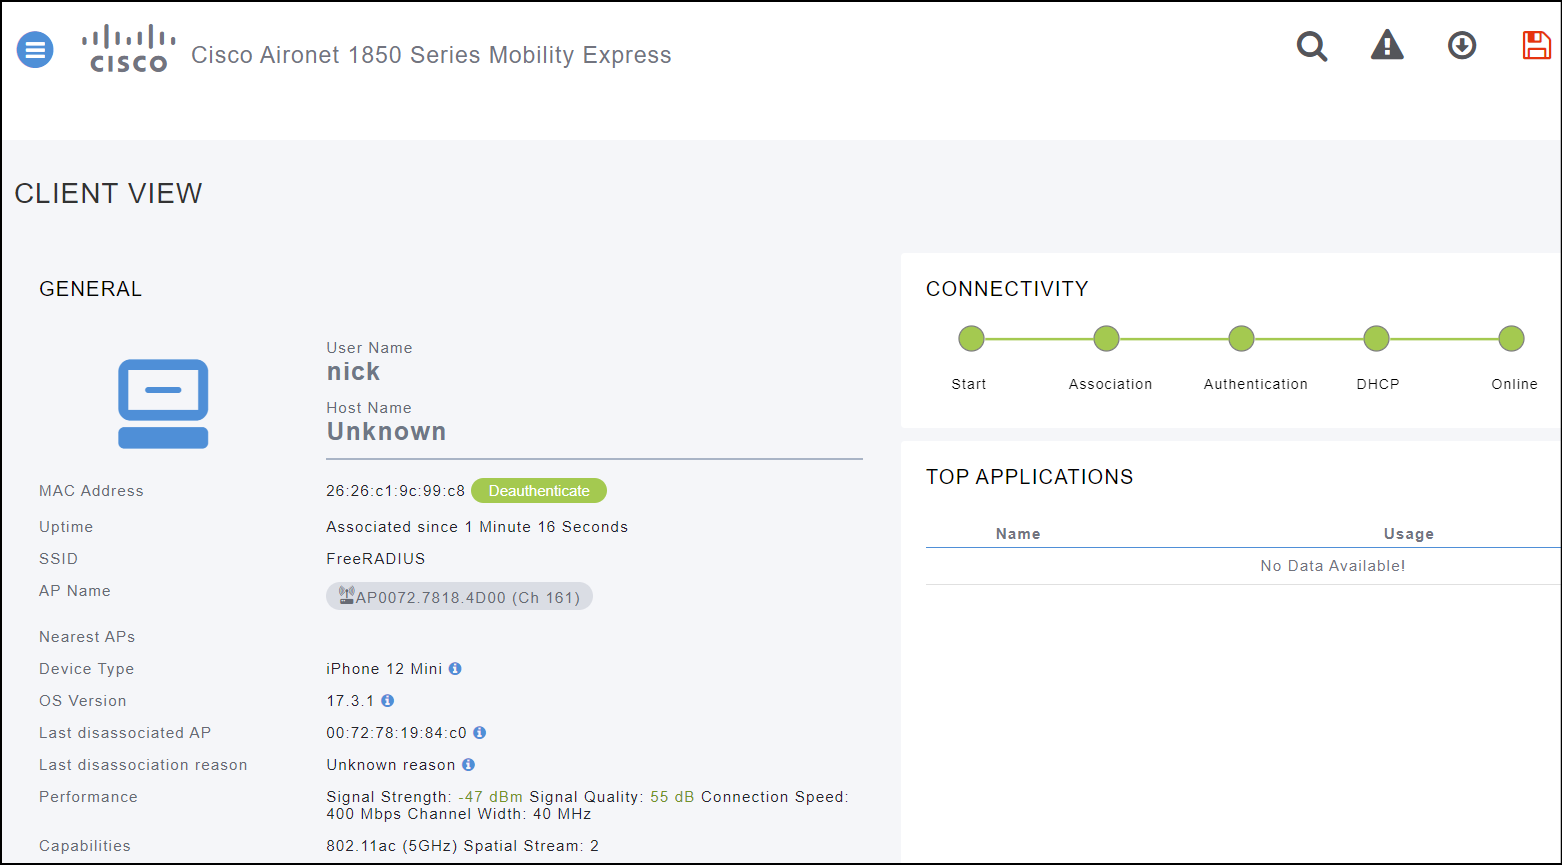Image resolution: width=1562 pixels, height=865 pixels.
Task: Open the search magnifier icon
Action: tap(1312, 46)
